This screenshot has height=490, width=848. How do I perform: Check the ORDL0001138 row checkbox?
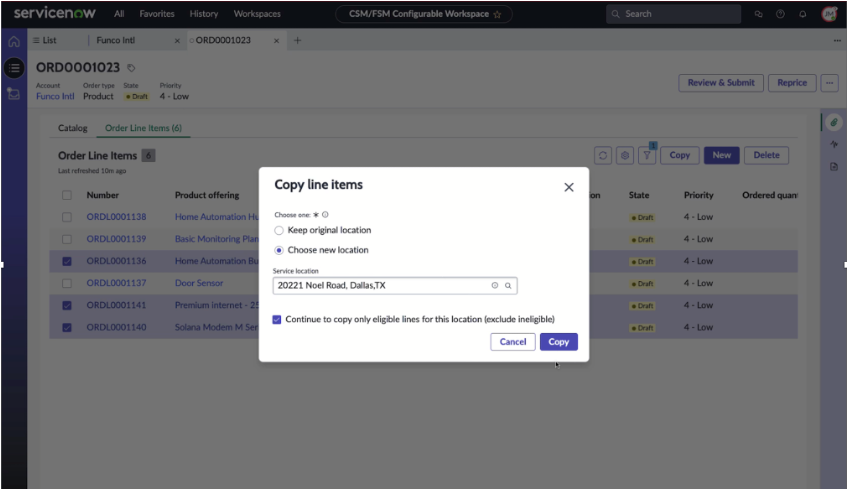tap(67, 217)
